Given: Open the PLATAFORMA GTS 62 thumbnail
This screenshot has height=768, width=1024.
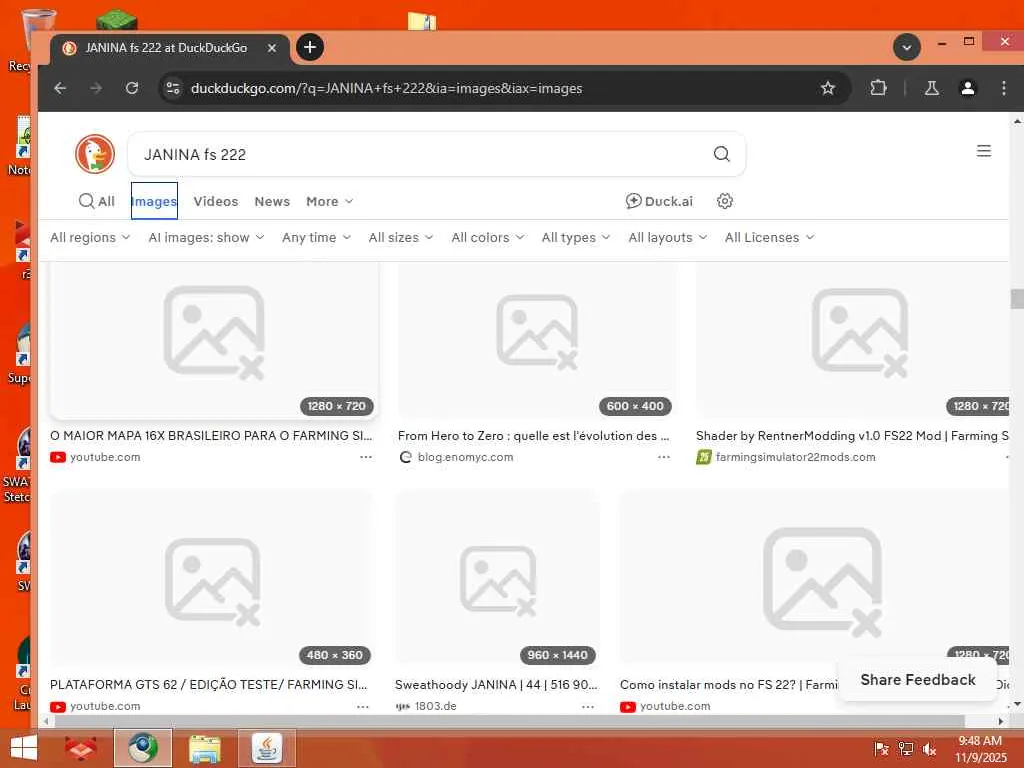Looking at the screenshot, I should pos(212,579).
